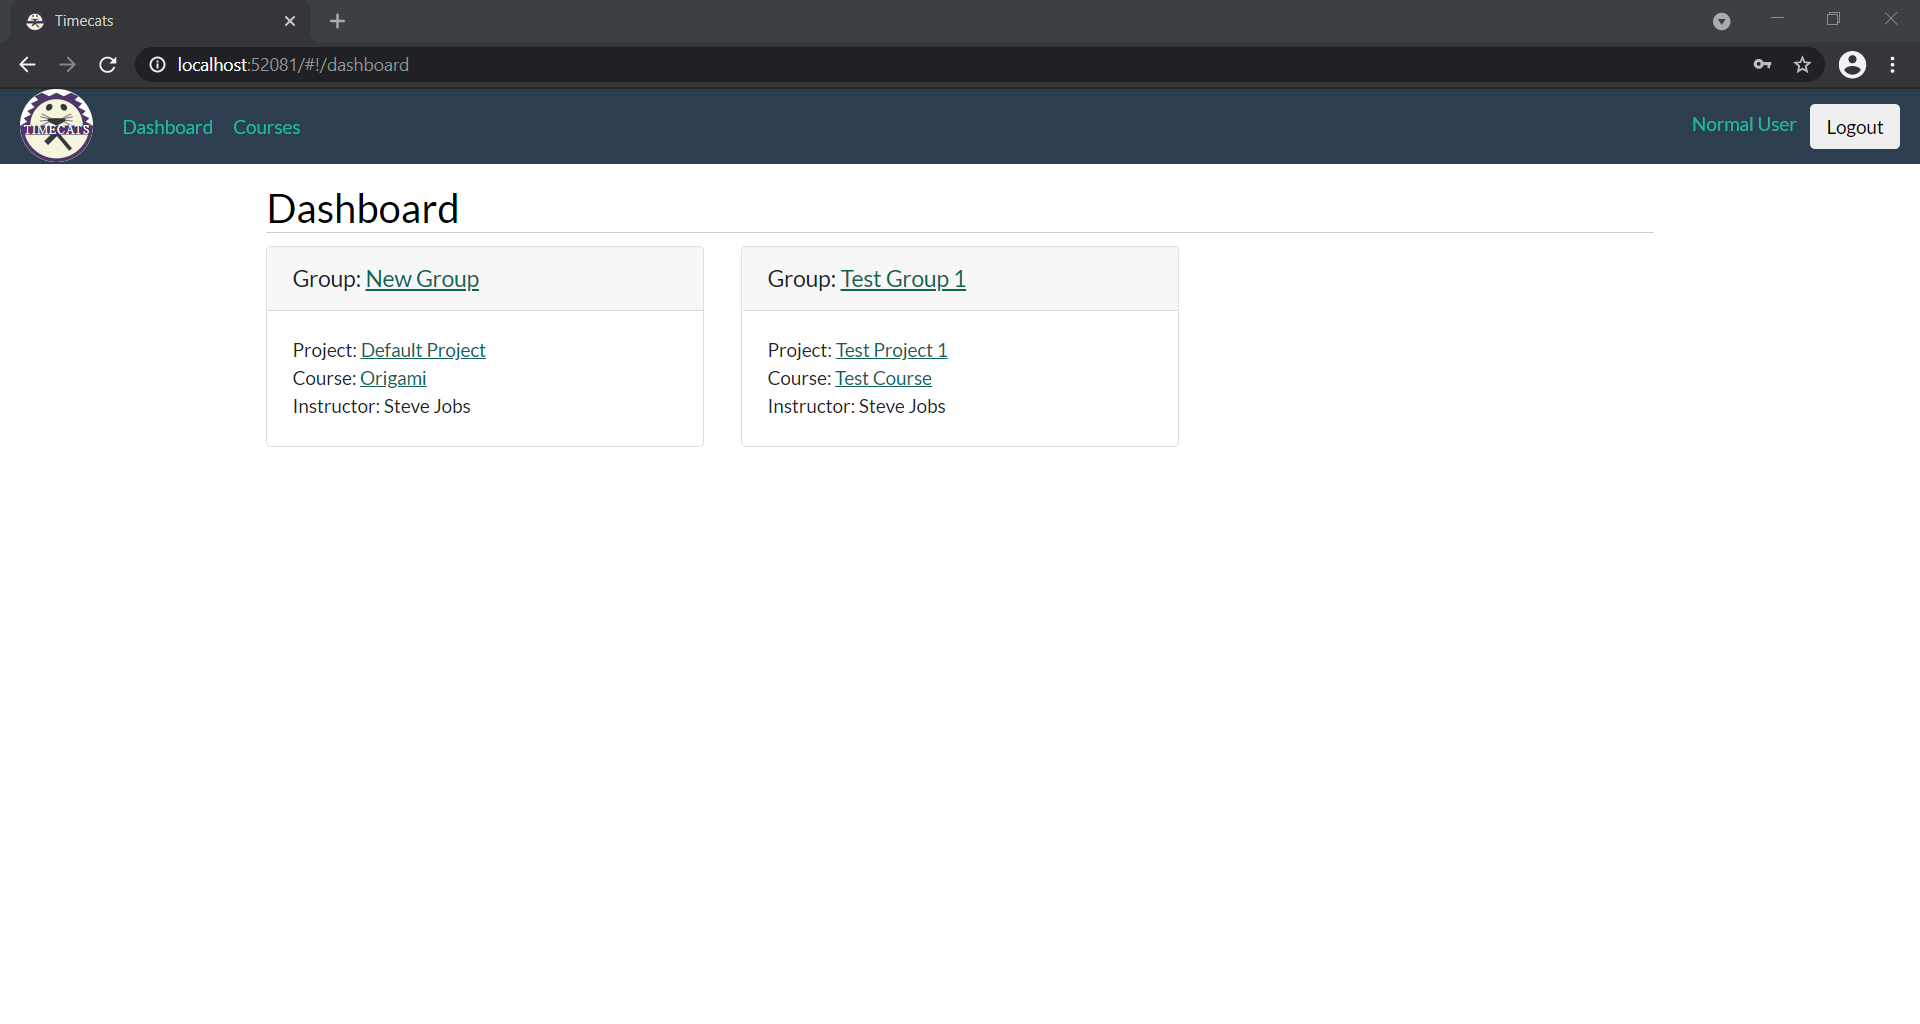
Task: Expand the tab search dropdown arrow
Action: 1721,21
